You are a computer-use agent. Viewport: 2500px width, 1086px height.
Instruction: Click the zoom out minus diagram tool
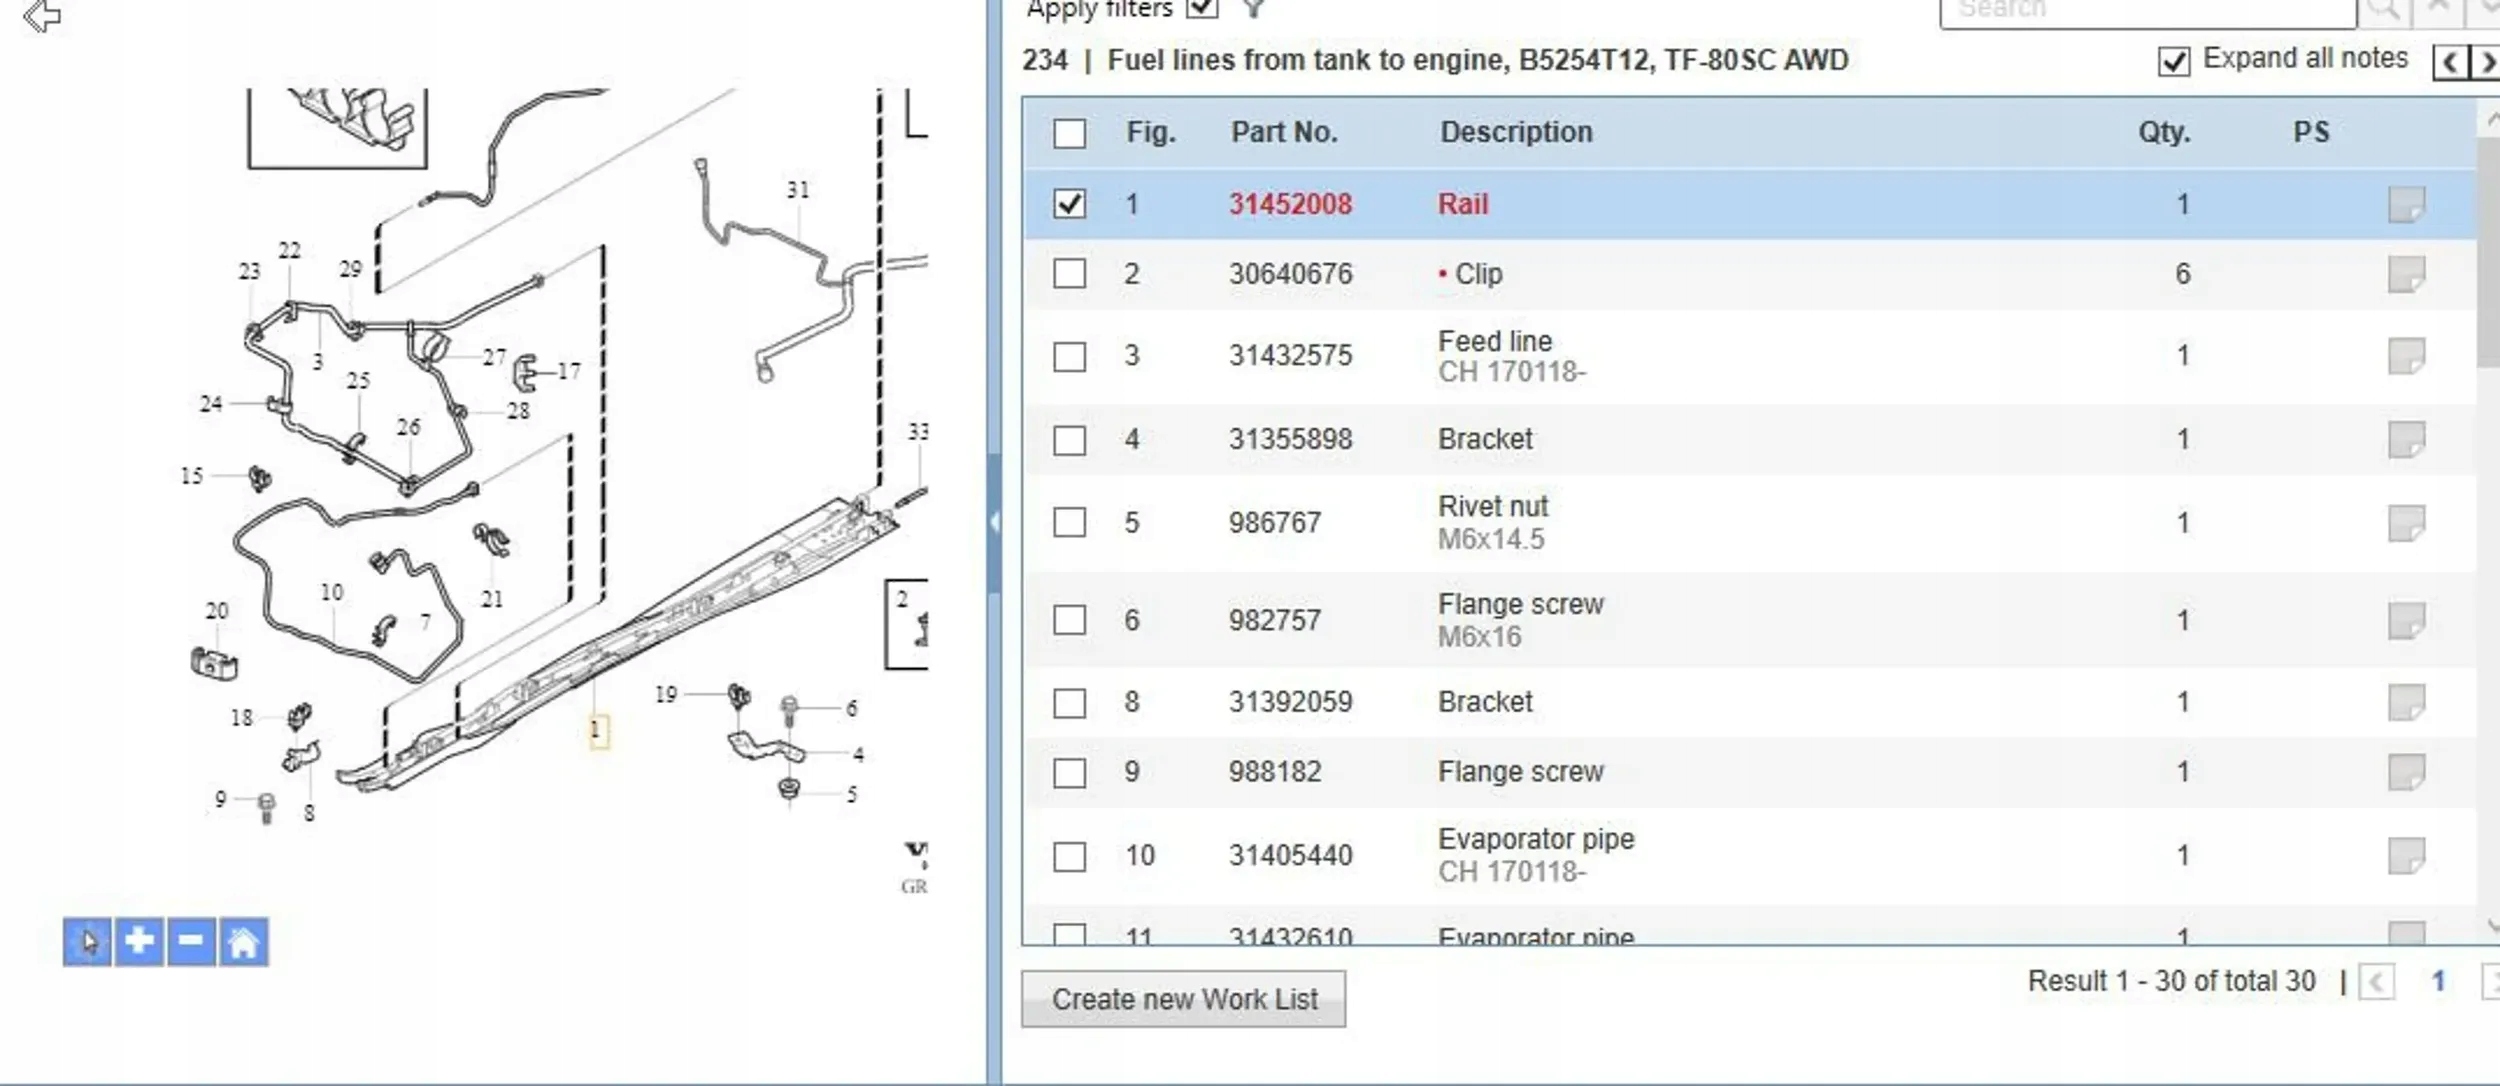click(x=191, y=941)
